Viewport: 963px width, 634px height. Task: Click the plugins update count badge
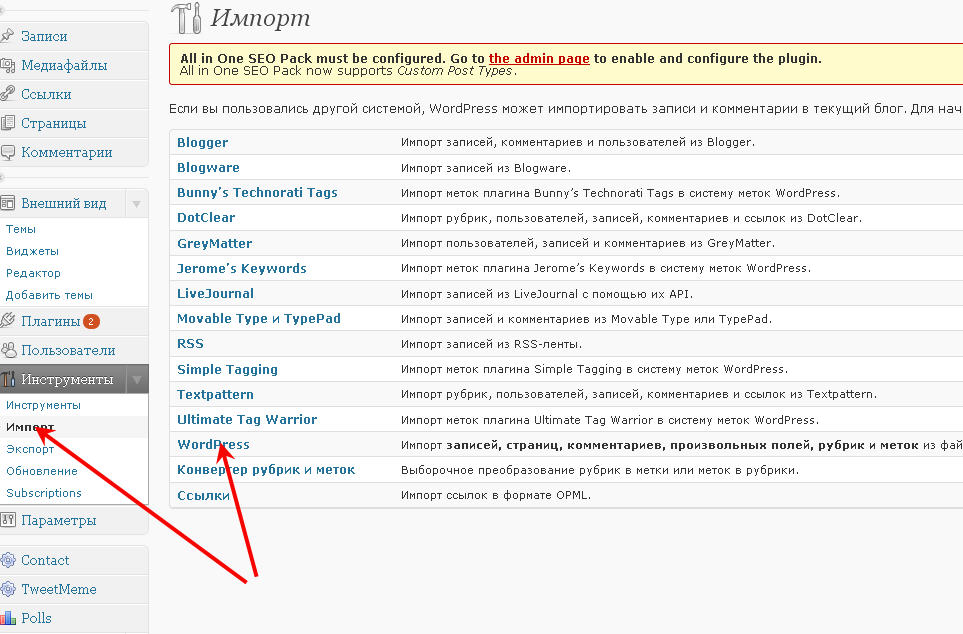click(91, 321)
